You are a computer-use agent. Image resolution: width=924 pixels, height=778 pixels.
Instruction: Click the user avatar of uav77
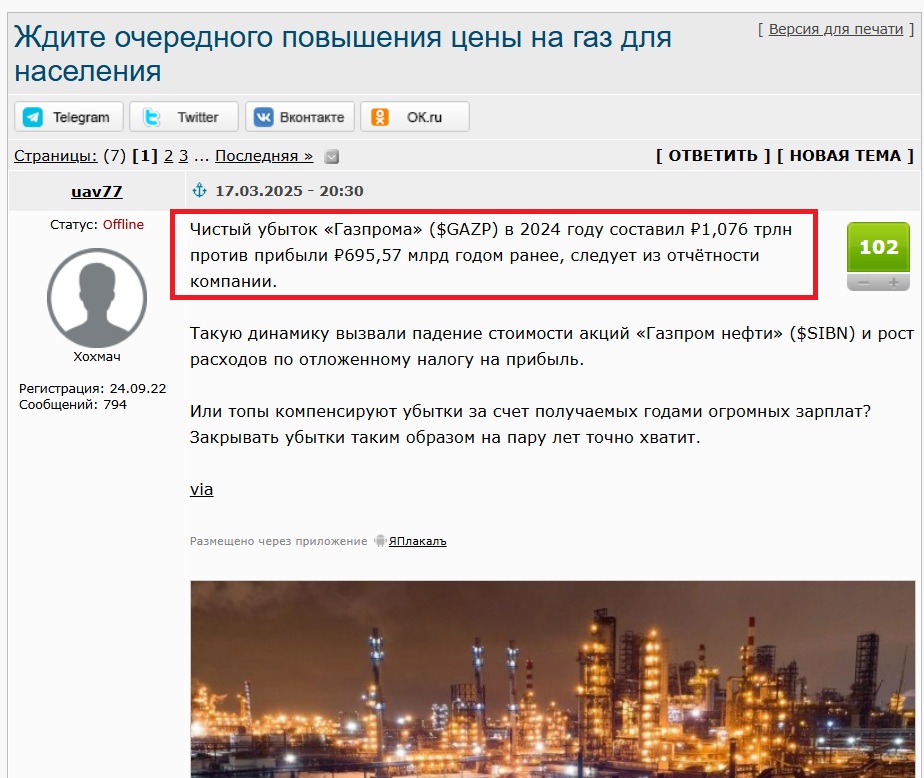point(97,298)
